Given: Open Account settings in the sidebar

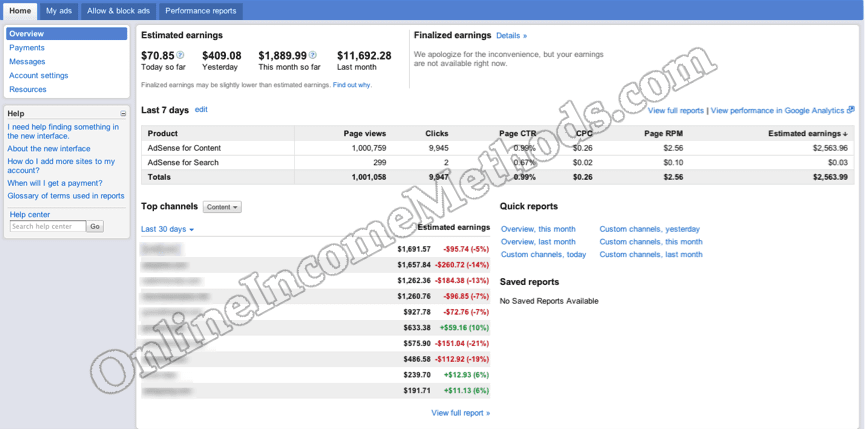Looking at the screenshot, I should (39, 76).
